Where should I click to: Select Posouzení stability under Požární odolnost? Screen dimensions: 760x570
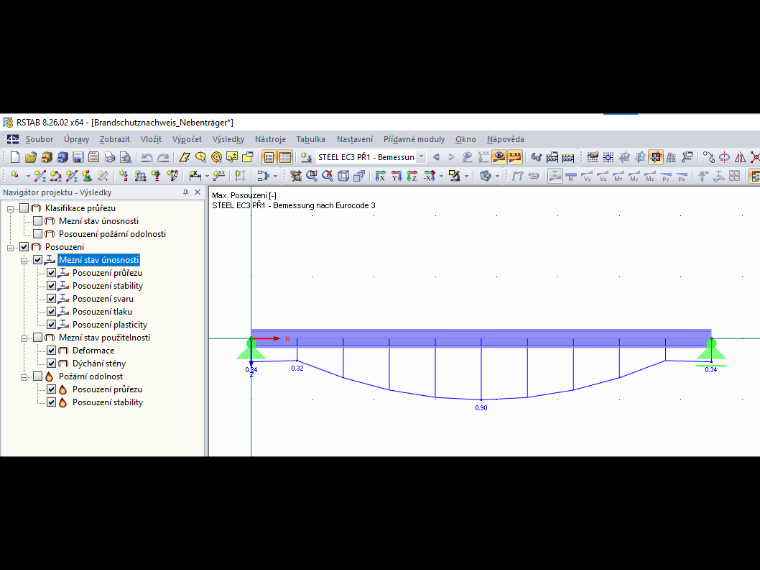[108, 402]
